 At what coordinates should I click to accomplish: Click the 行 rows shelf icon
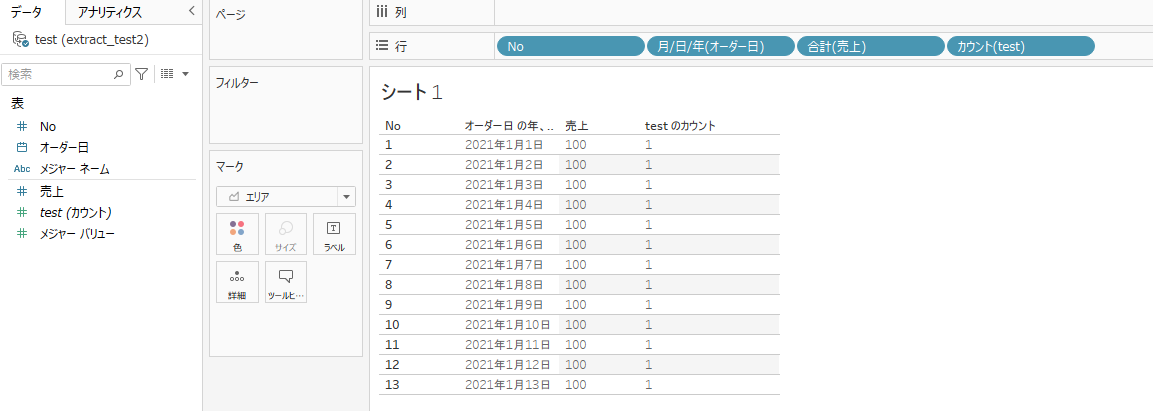pyautogui.click(x=382, y=46)
